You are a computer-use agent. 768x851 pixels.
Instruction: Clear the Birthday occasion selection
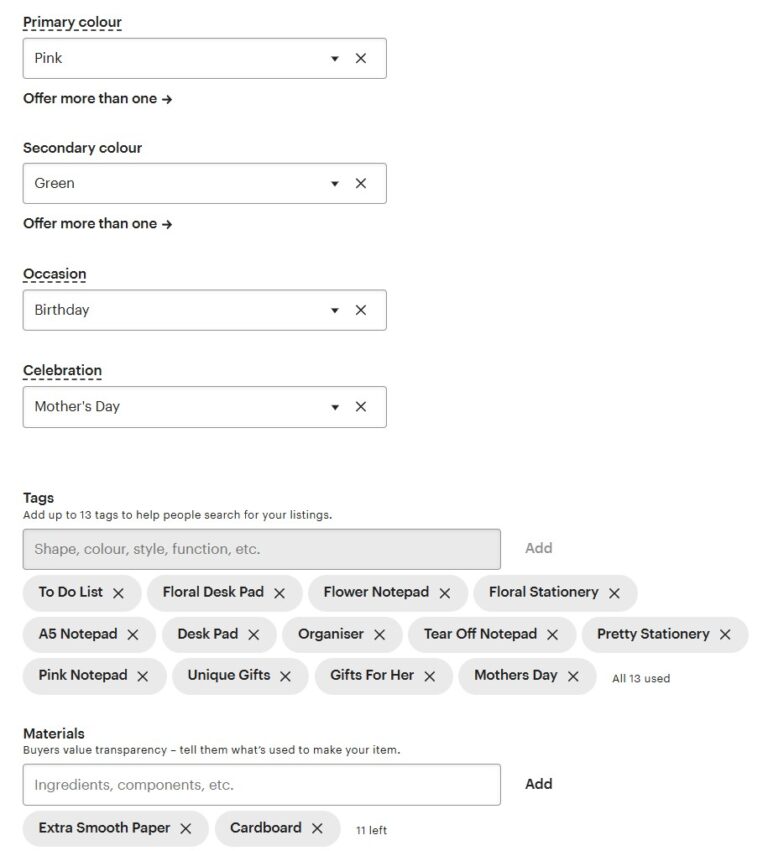tap(361, 310)
